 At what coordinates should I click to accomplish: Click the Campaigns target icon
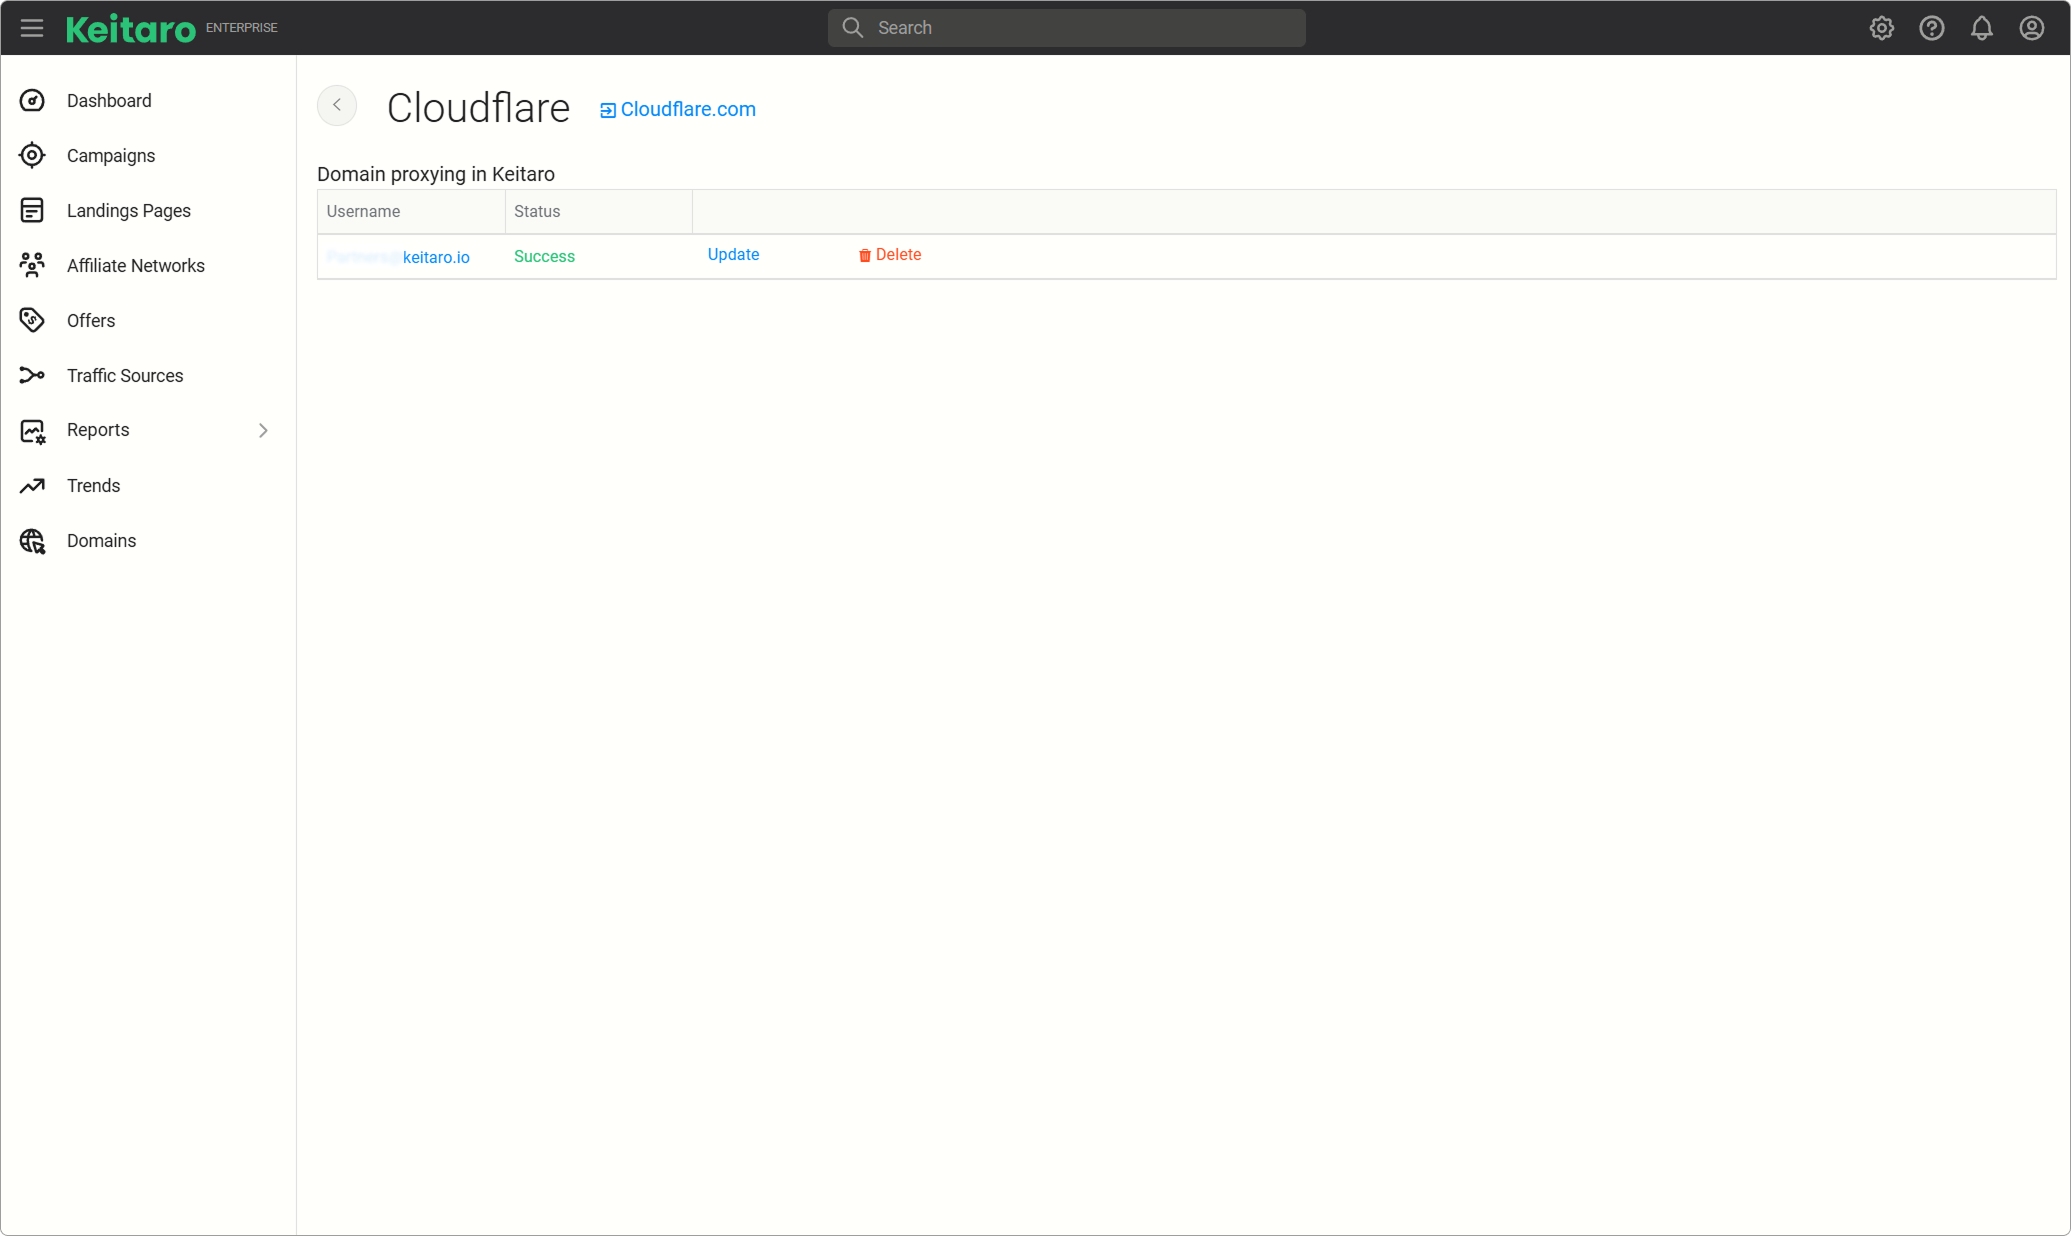coord(32,155)
